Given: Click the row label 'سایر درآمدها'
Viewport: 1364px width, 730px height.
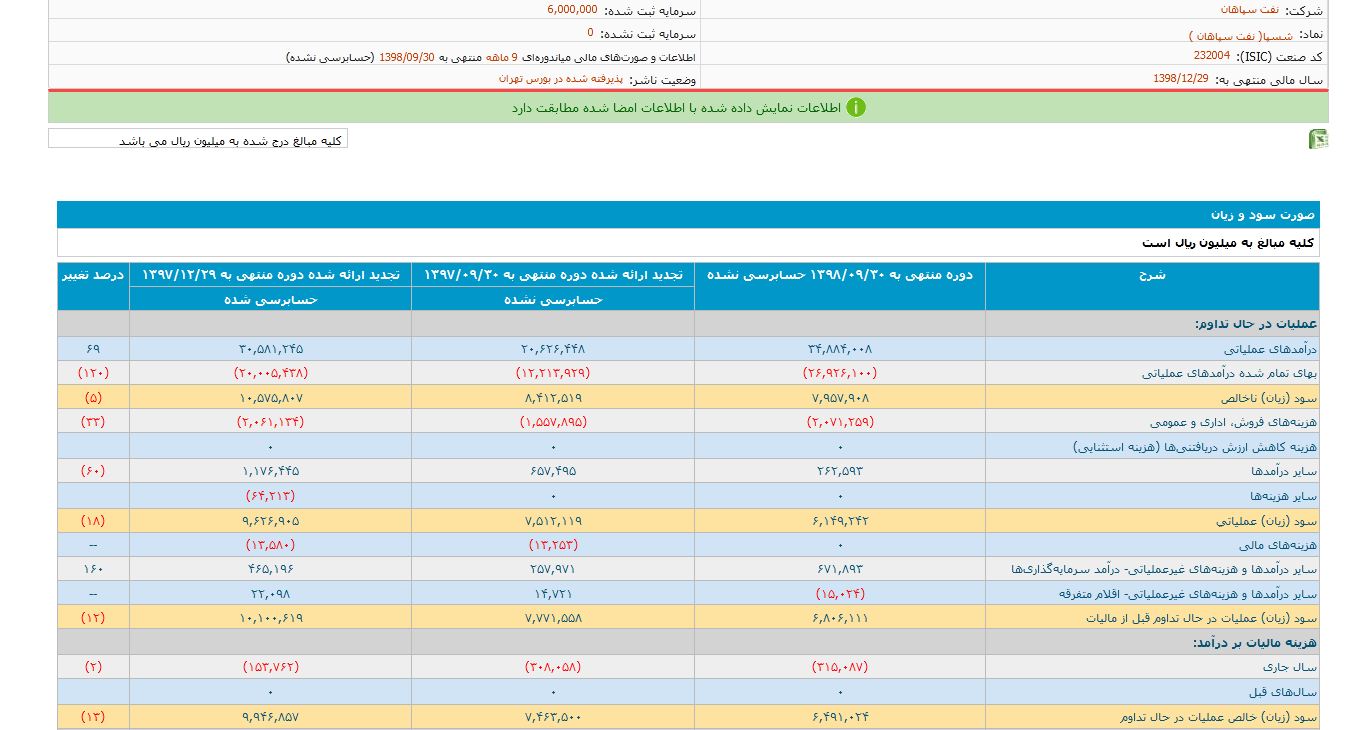Looking at the screenshot, I should [x=1284, y=471].
